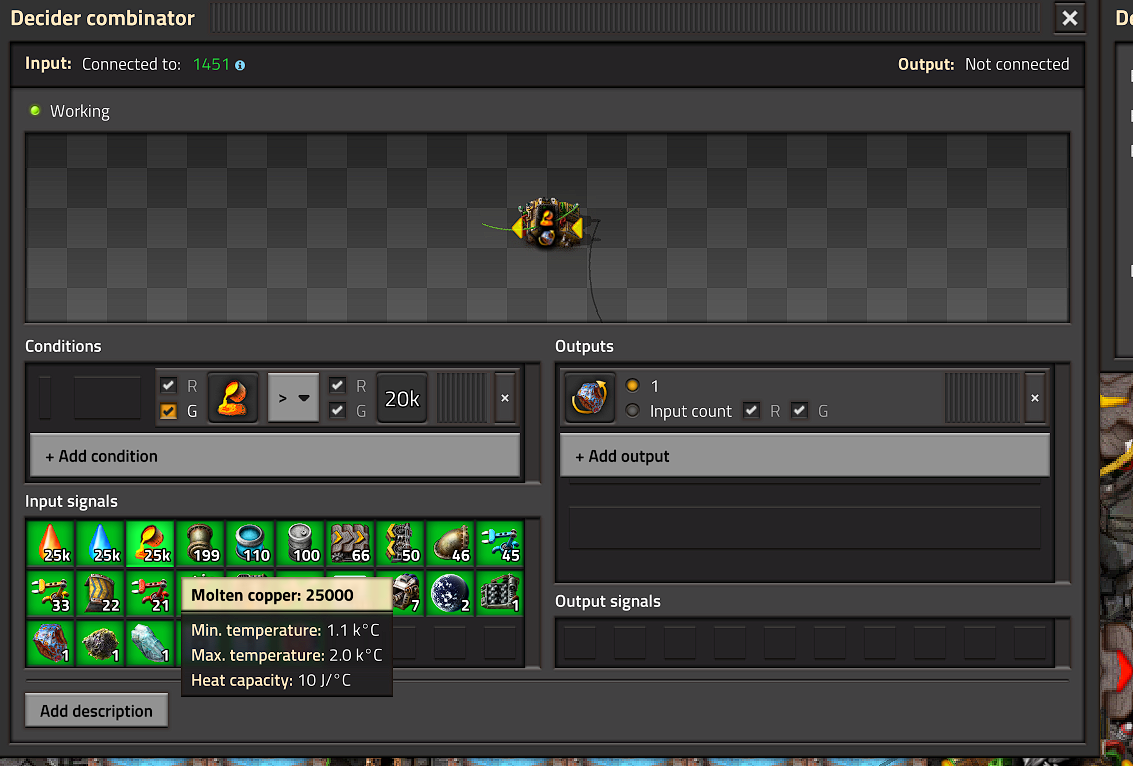
Task: Click the underground belt signal showing 22
Action: (100, 593)
